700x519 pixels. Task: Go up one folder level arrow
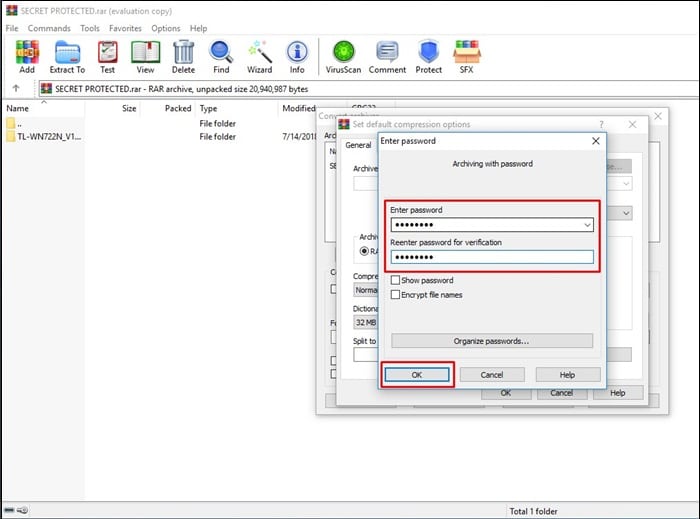16,88
